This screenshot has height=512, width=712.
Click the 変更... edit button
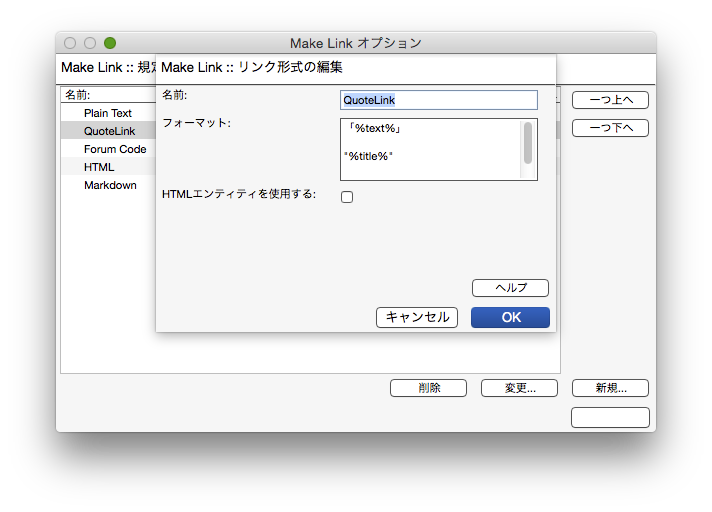(x=519, y=388)
